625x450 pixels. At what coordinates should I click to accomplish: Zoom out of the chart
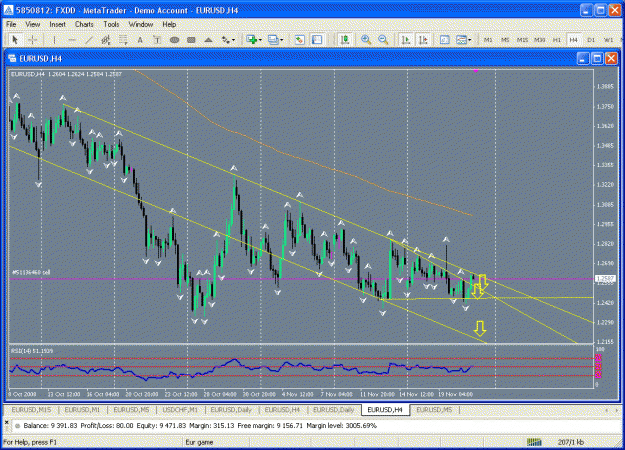383,39
